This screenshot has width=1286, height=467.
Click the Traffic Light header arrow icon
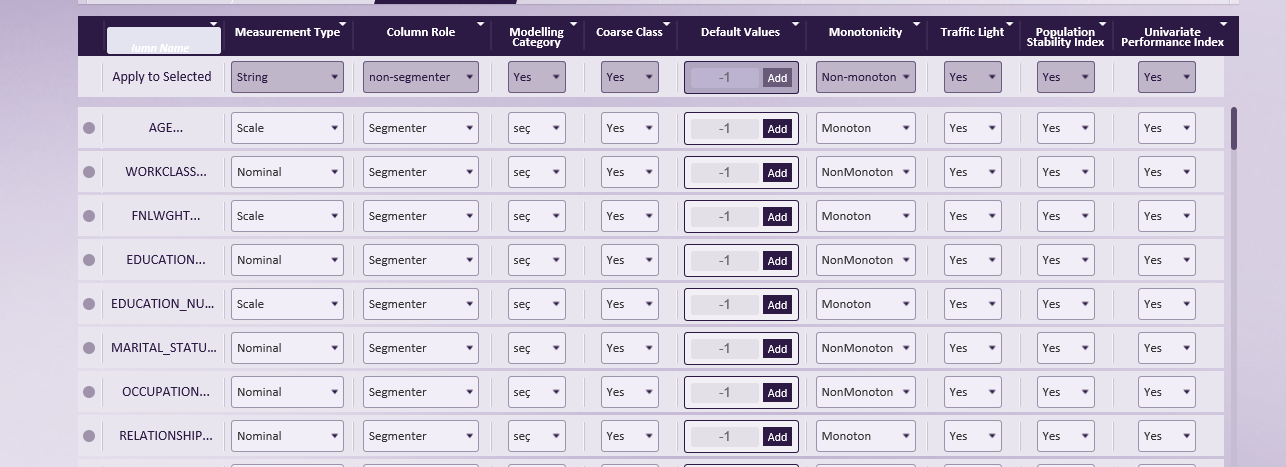(1009, 24)
